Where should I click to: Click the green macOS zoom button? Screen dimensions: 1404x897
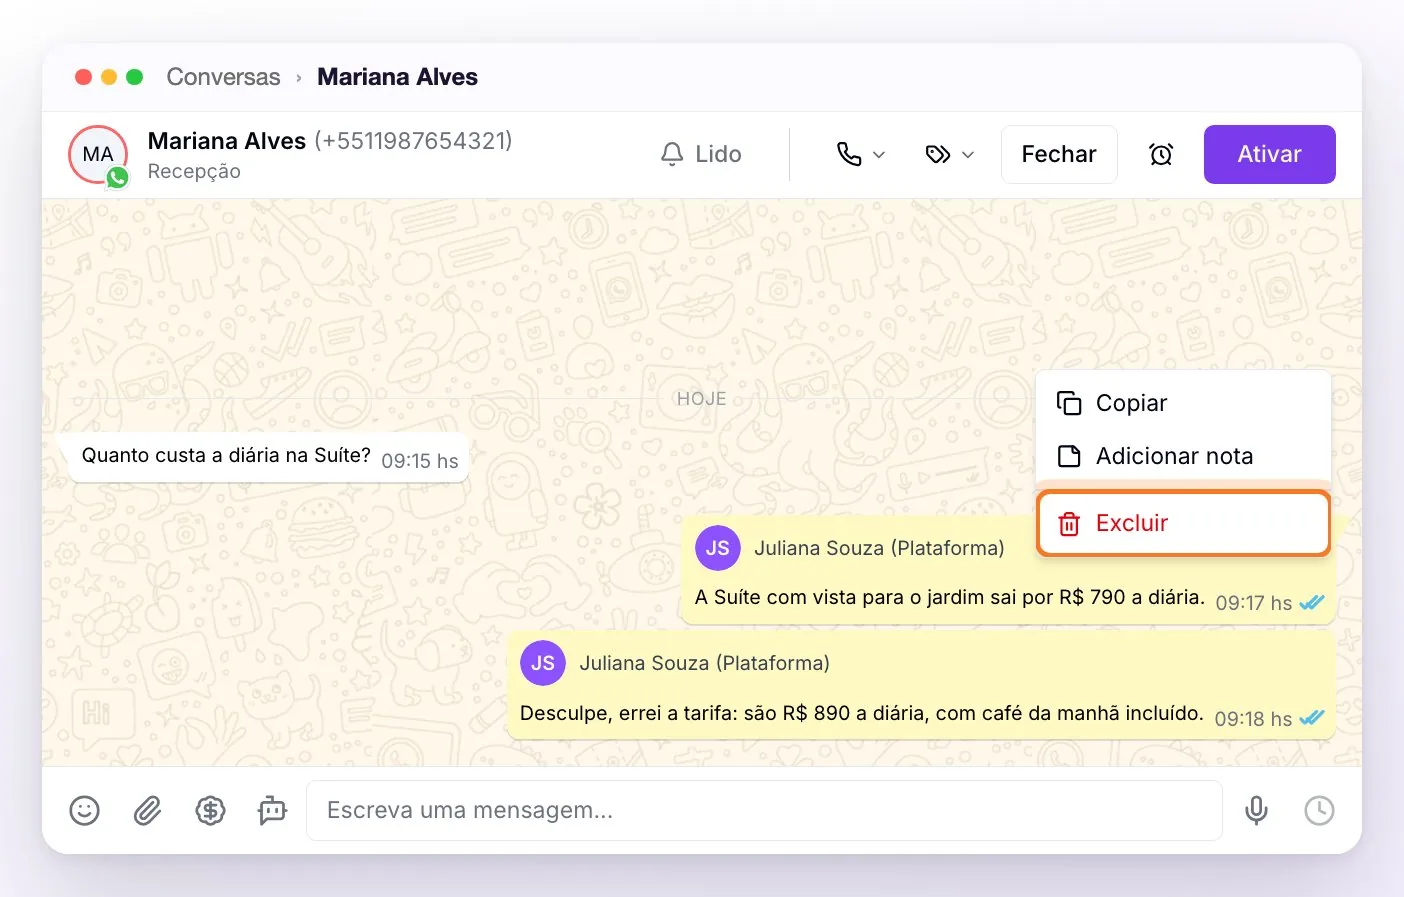pos(135,77)
